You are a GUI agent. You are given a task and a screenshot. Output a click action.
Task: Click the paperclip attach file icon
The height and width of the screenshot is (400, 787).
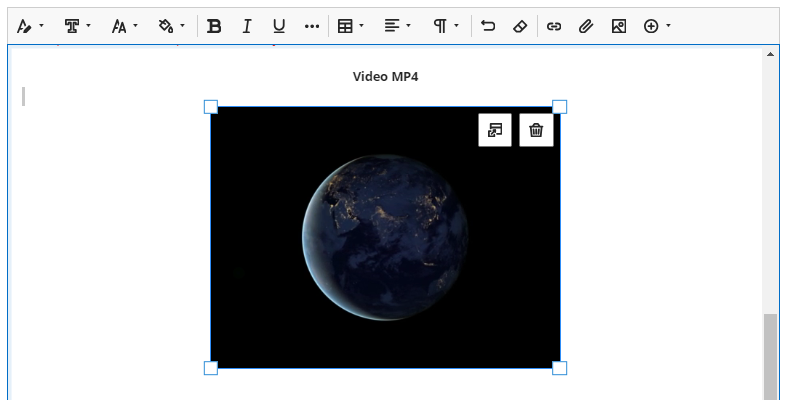click(586, 27)
